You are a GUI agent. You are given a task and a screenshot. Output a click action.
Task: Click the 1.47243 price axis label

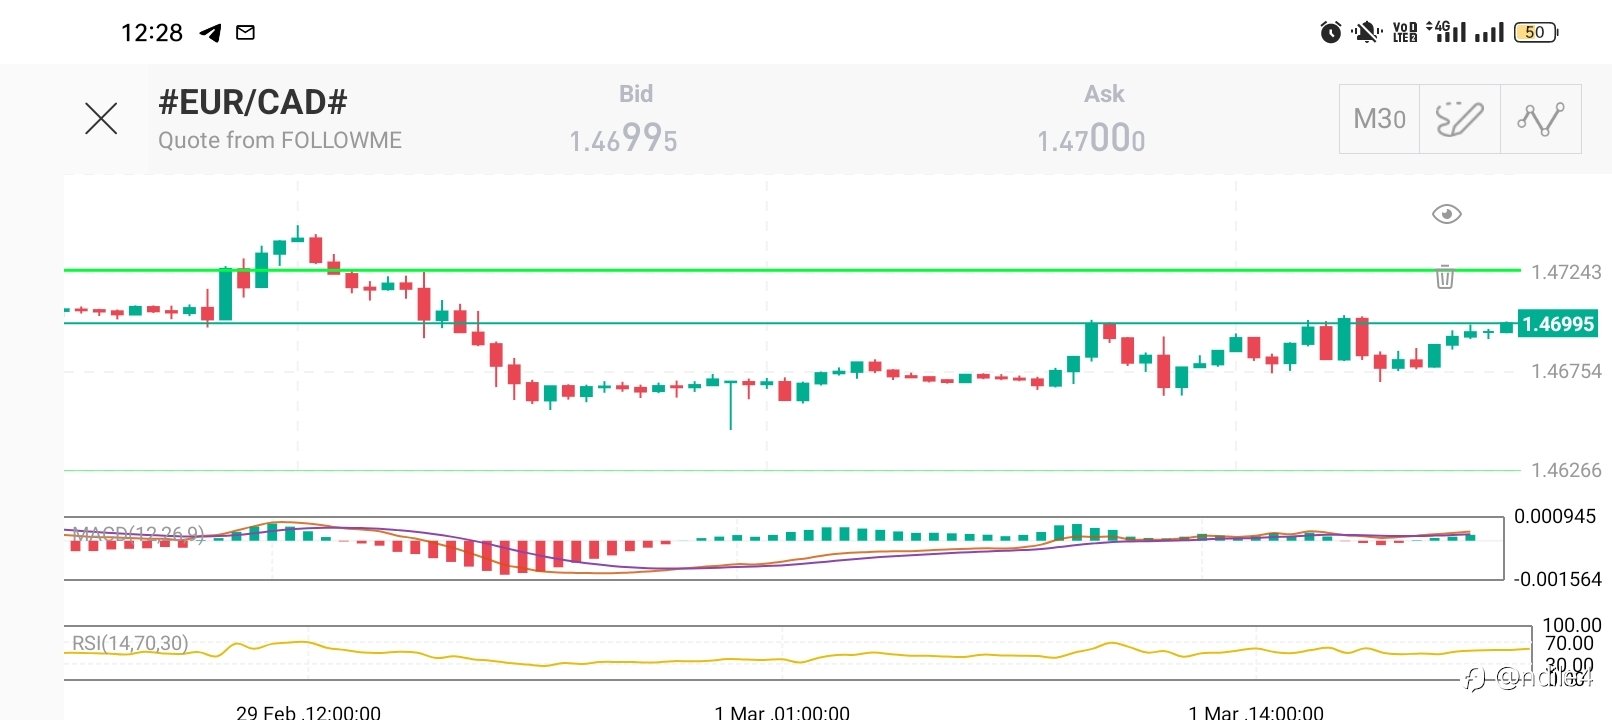[1566, 272]
